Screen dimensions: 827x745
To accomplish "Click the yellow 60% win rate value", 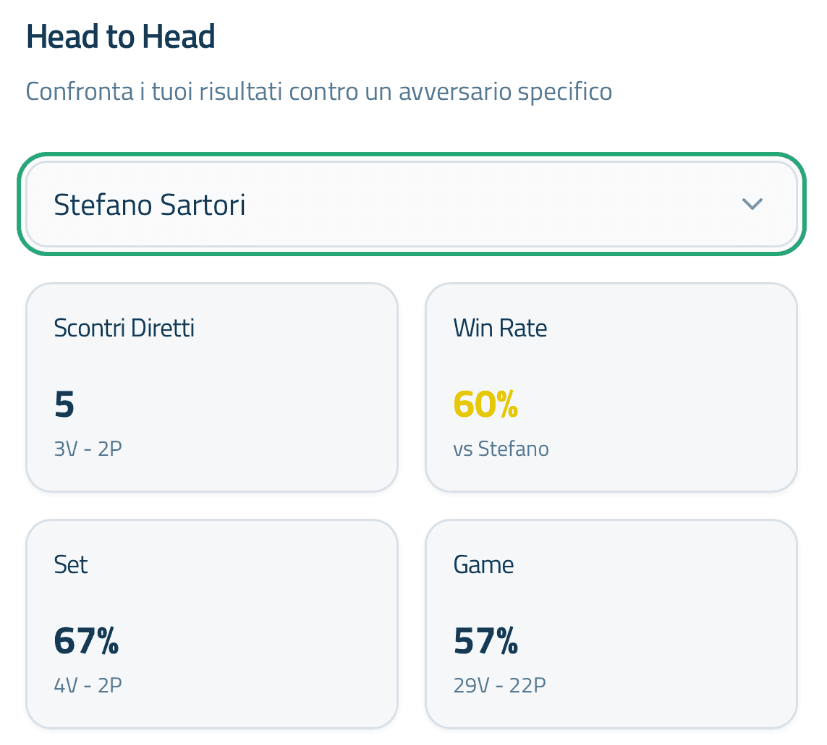I will pos(486,404).
